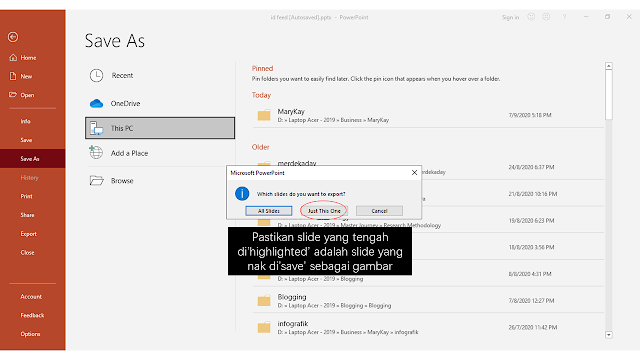Cancel the export dialog
640x360 pixels.
pyautogui.click(x=379, y=211)
